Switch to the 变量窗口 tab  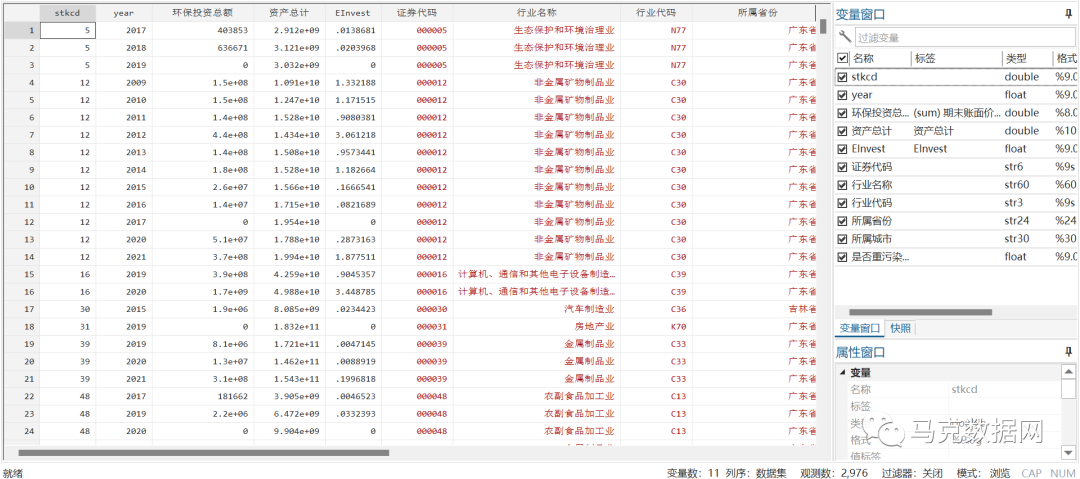coord(859,328)
